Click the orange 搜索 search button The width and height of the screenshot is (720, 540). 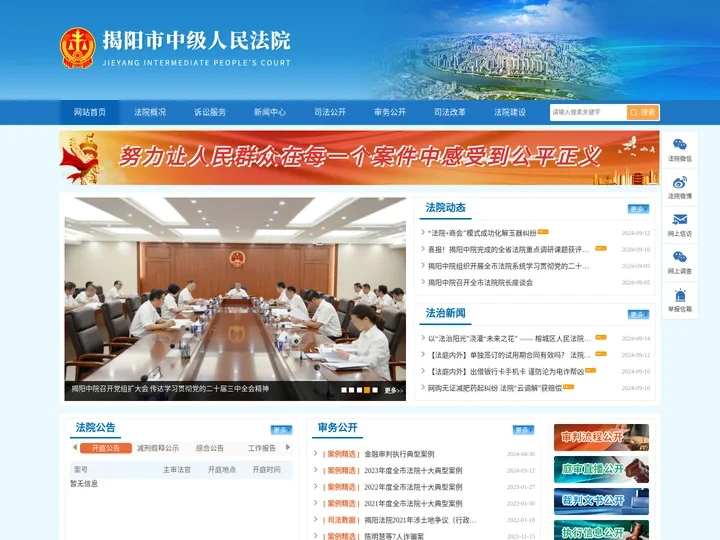643,112
